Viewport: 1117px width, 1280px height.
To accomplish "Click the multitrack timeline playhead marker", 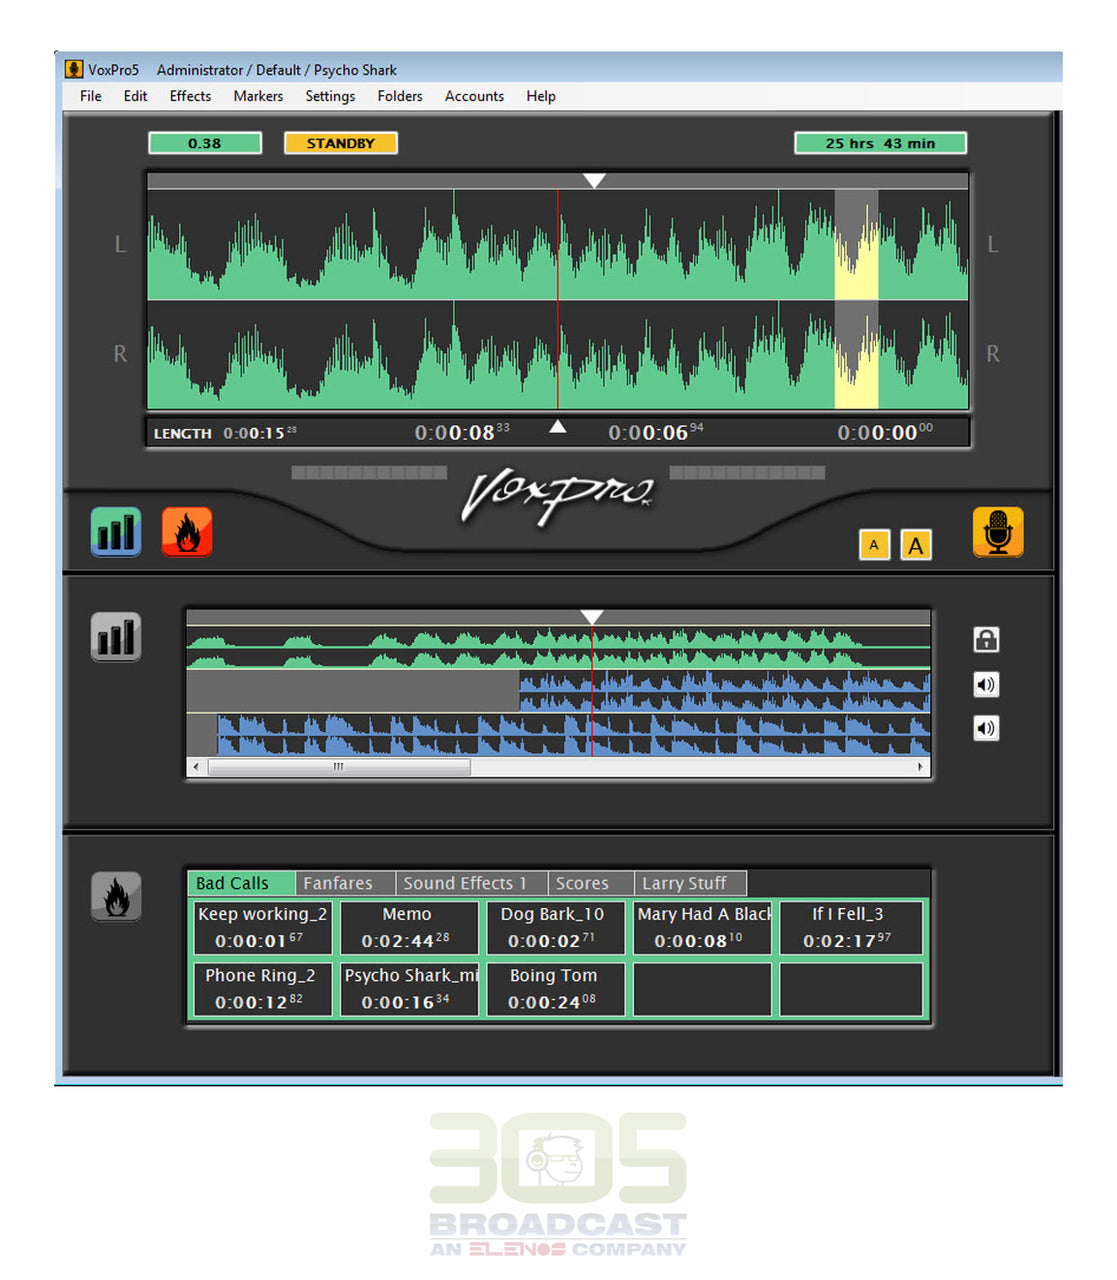I will [592, 617].
